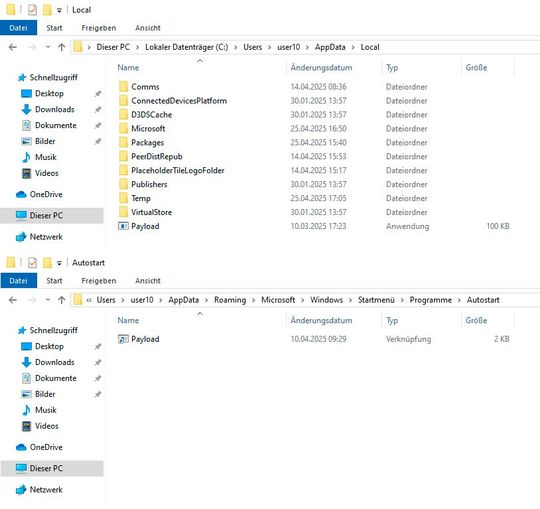The width and height of the screenshot is (540, 509).
Task: Select the PlaceholderTileLogoFolder folder icon
Action: pyautogui.click(x=123, y=170)
